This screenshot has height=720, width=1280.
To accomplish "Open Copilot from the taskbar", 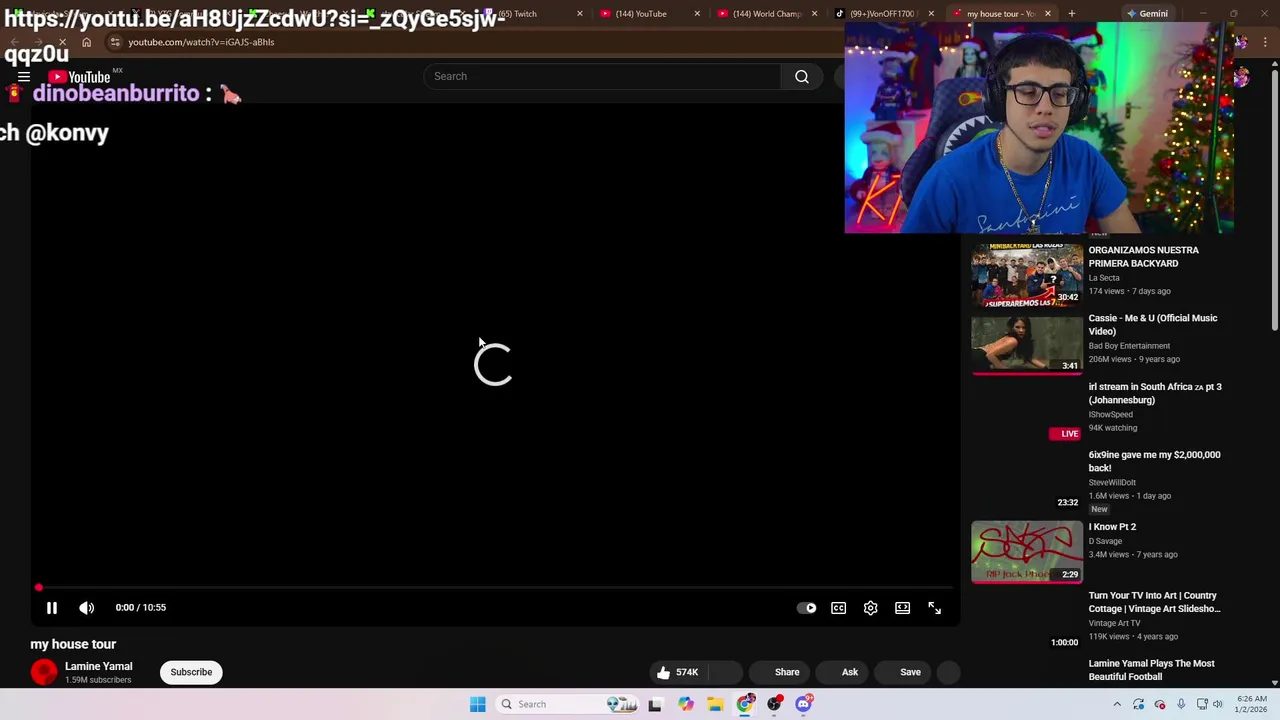I will coord(685,704).
